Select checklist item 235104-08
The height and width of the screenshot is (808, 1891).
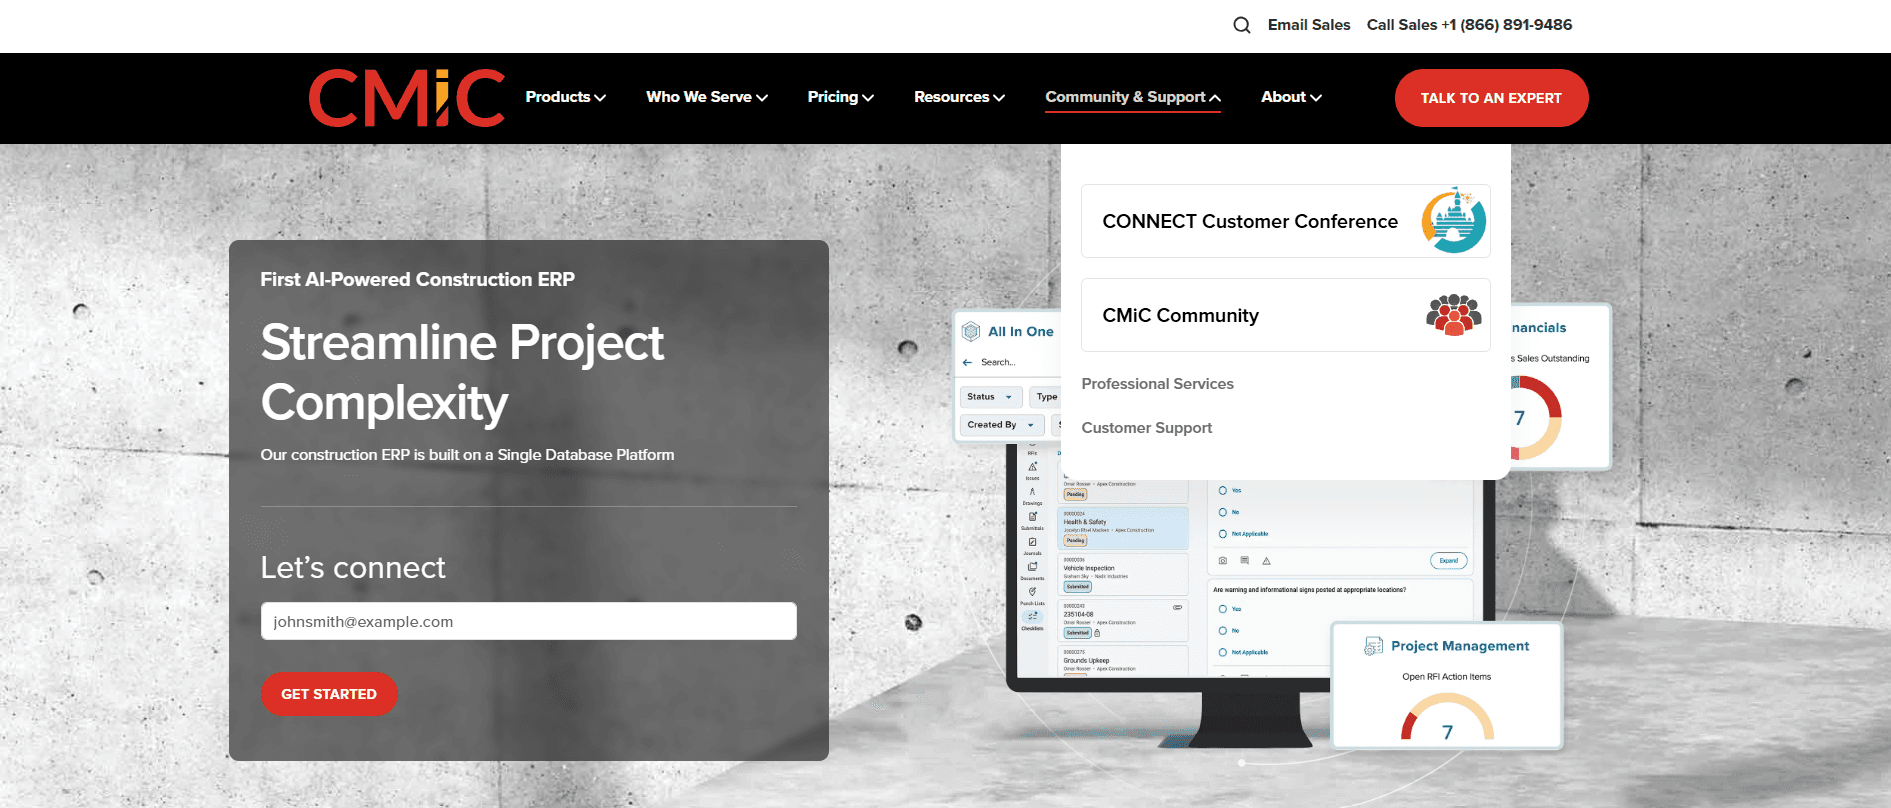(x=1124, y=621)
